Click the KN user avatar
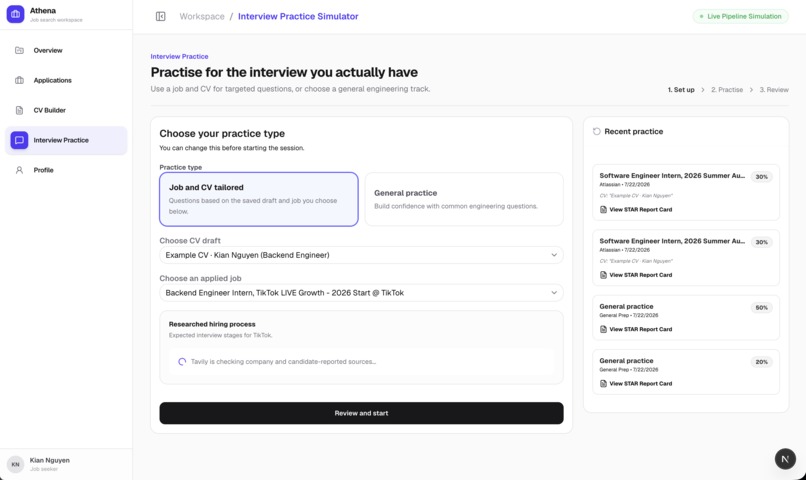The width and height of the screenshot is (806, 480). (x=15, y=464)
